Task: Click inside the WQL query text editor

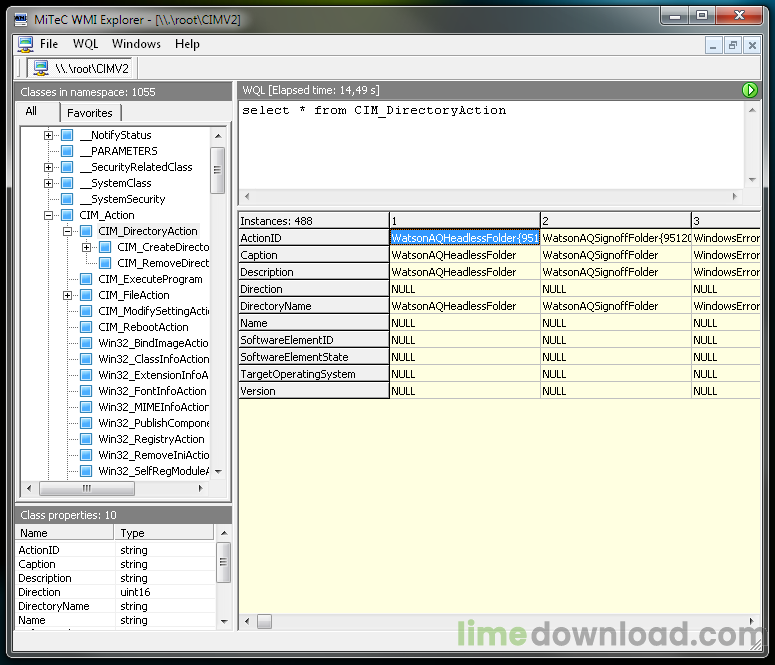Action: (491, 145)
